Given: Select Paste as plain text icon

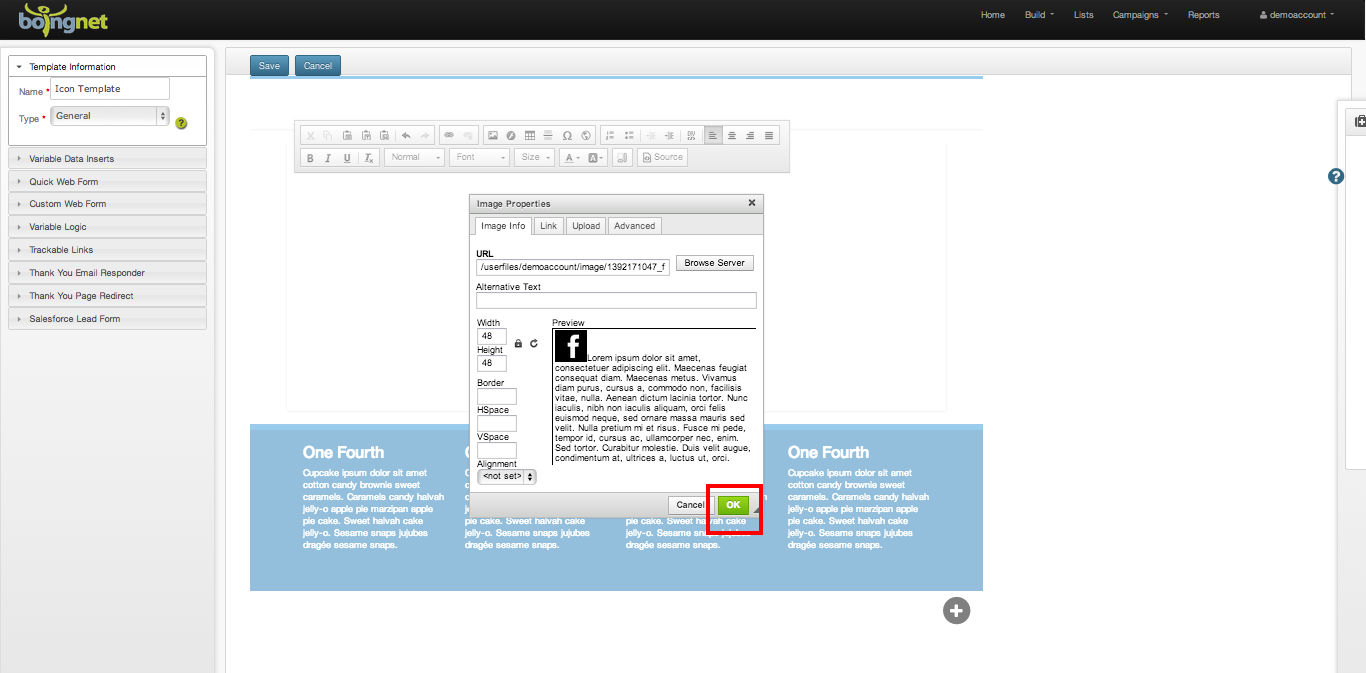Looking at the screenshot, I should click(366, 135).
